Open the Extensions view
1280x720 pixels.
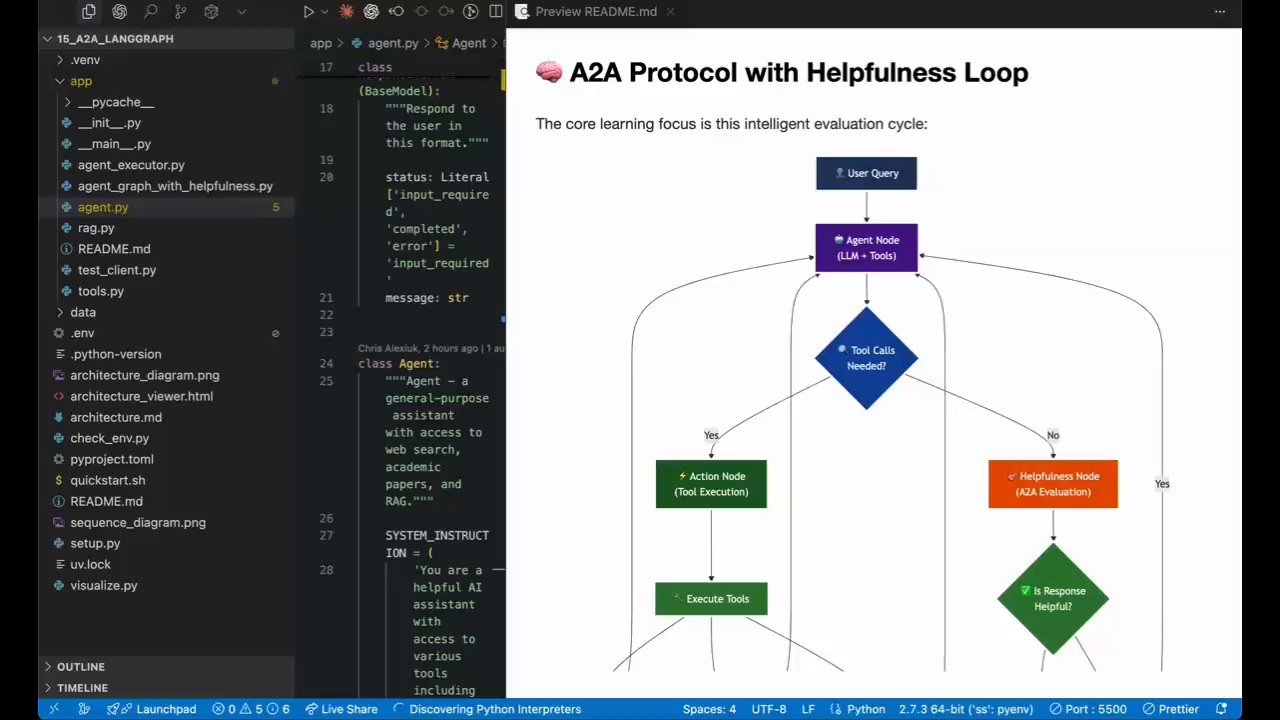[x=211, y=11]
